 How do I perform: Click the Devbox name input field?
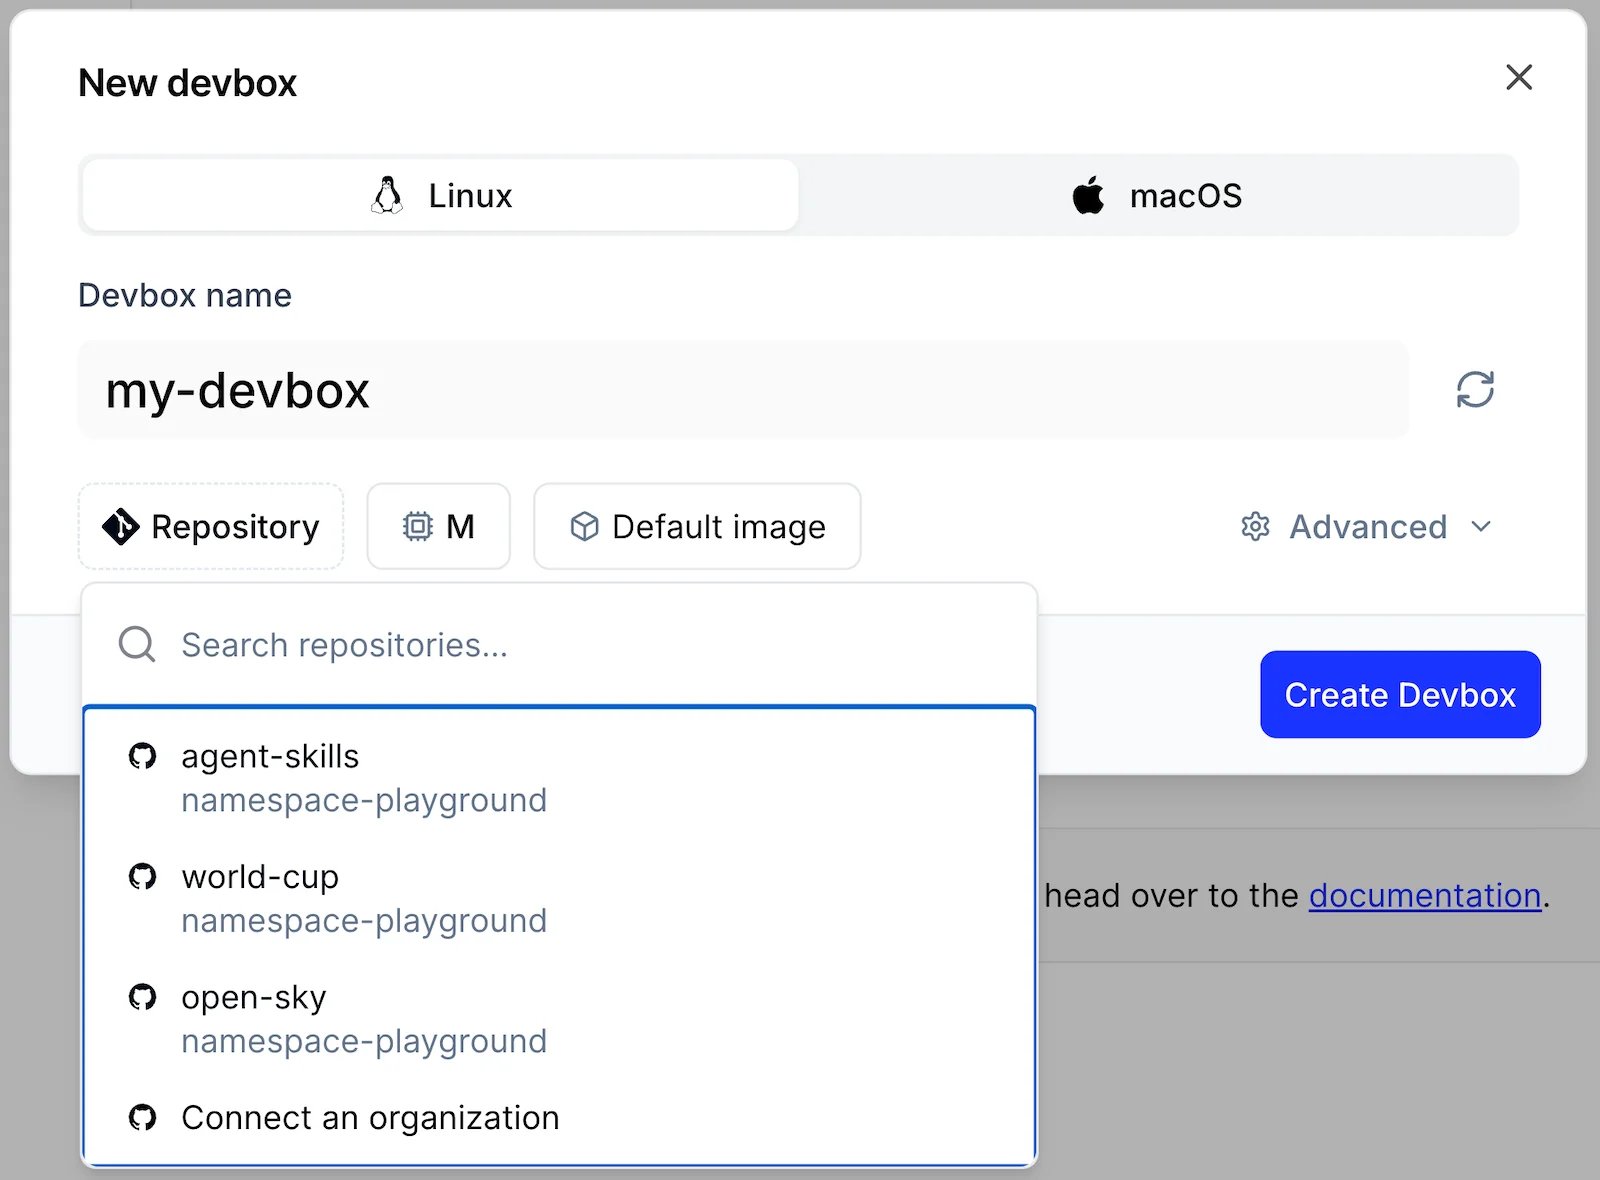coord(743,390)
